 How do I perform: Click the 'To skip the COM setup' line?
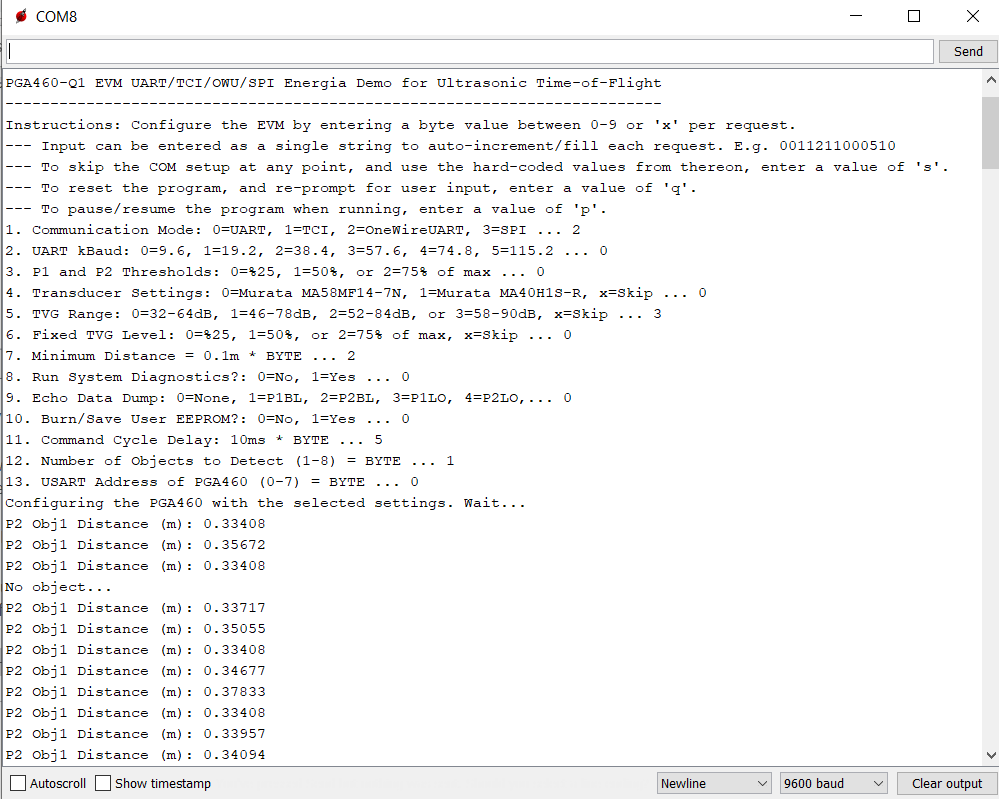[477, 168]
